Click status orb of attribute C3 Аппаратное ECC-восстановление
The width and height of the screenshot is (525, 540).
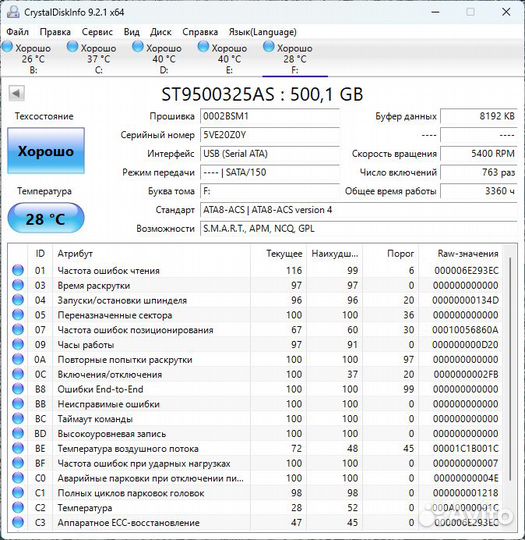[x=18, y=522]
